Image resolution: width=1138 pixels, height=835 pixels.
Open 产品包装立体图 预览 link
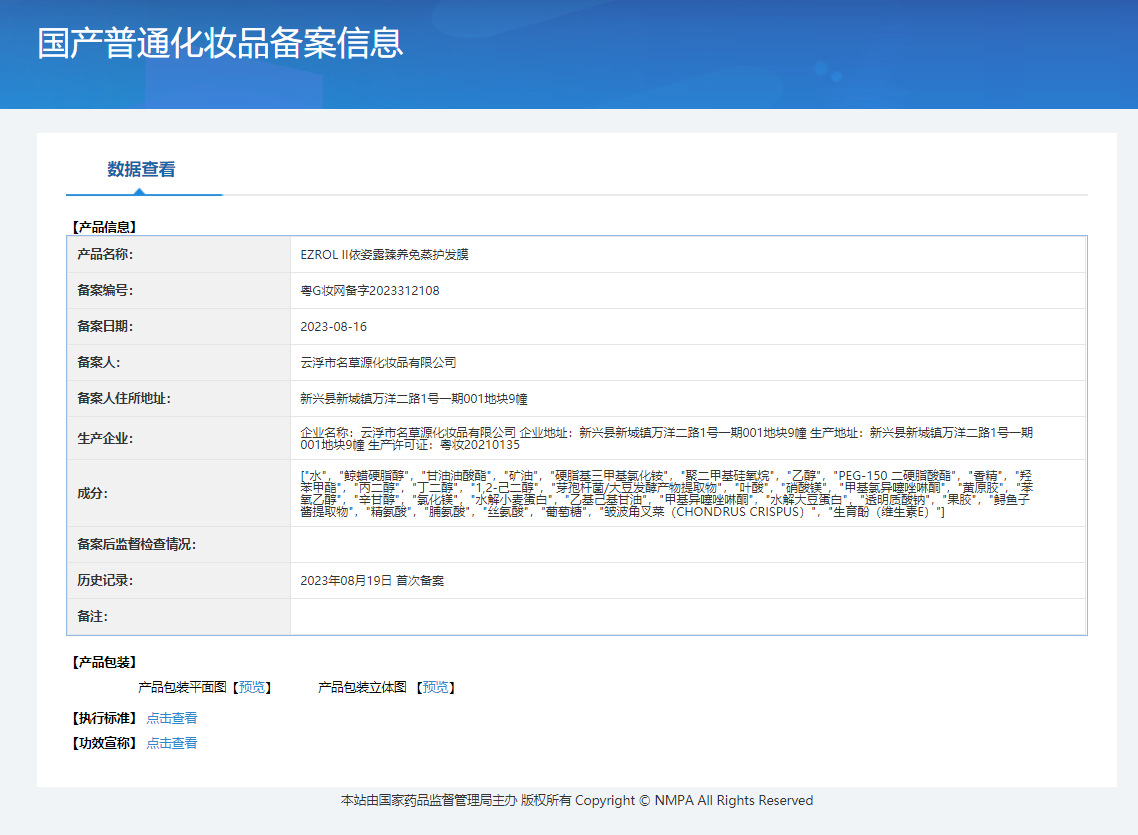(x=436, y=687)
